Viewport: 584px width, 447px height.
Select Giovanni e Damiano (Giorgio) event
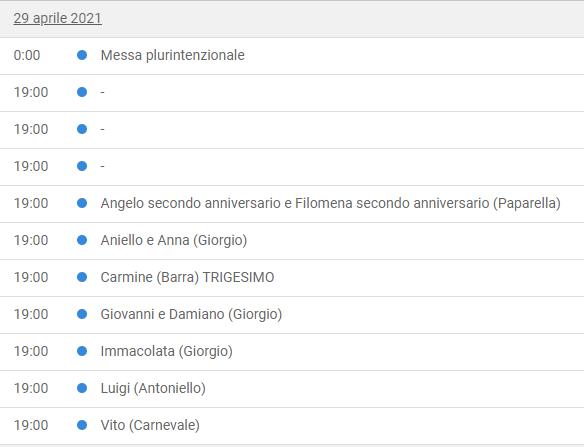pyautogui.click(x=191, y=314)
